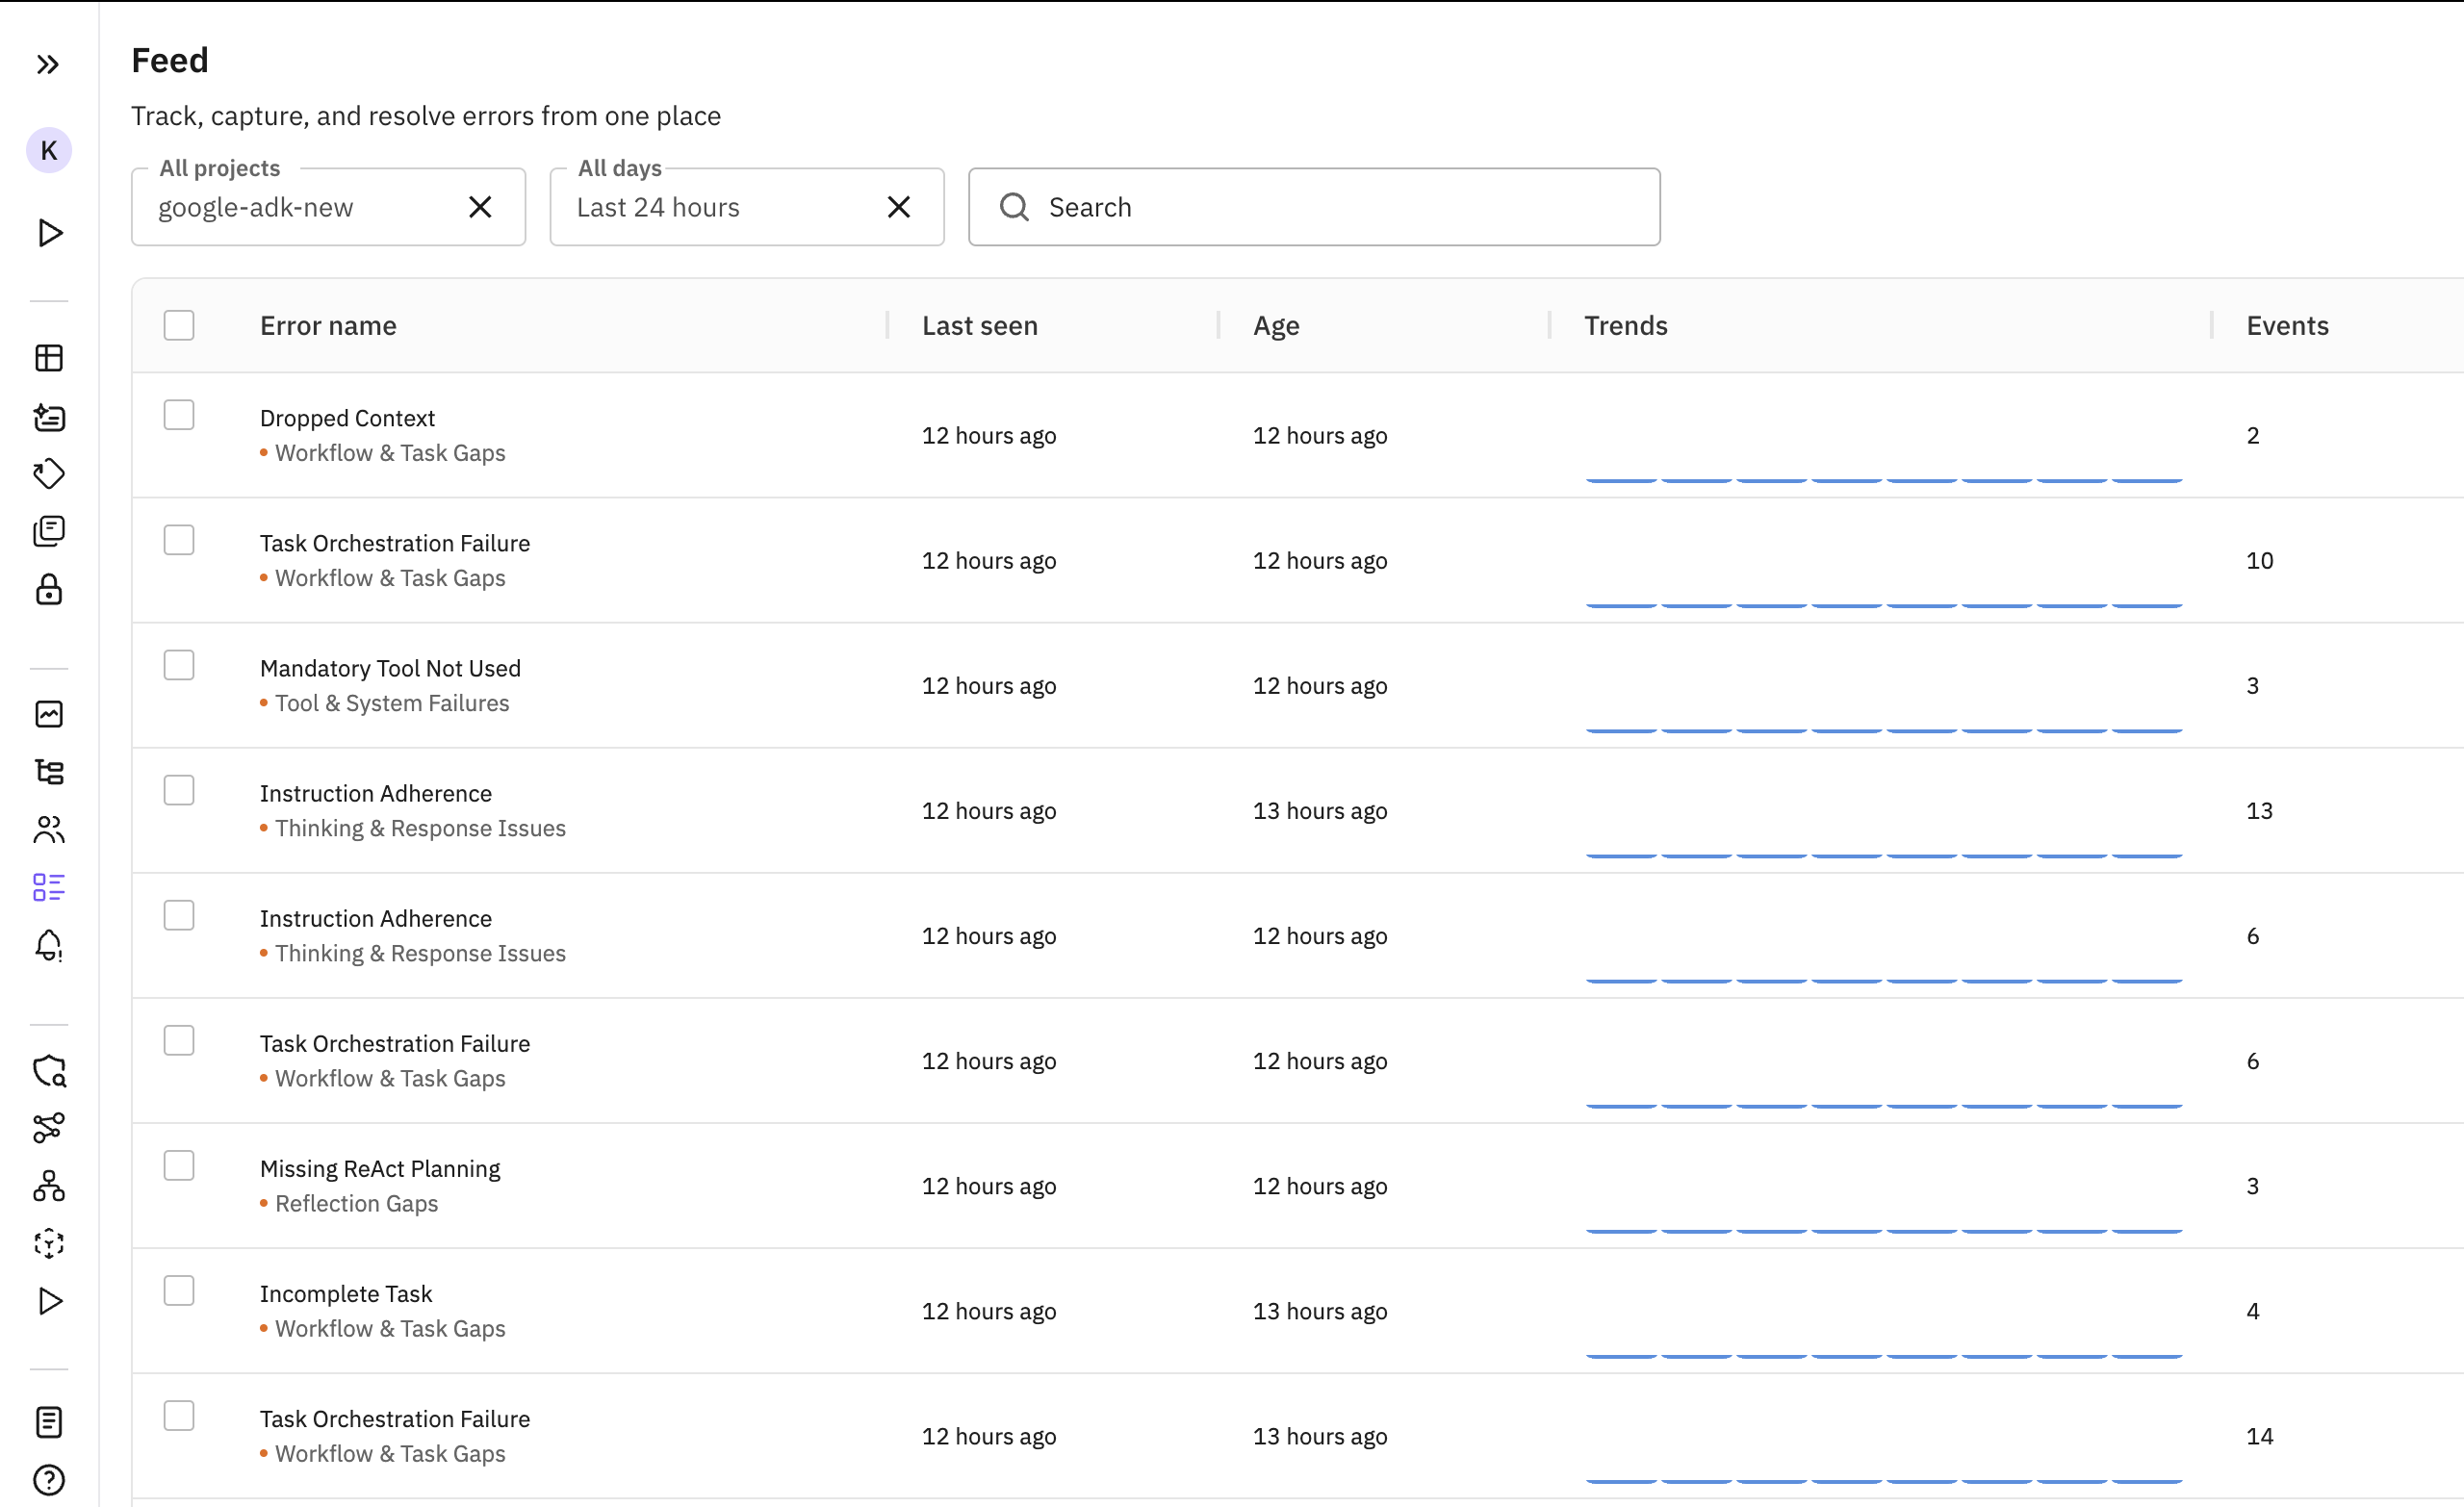The image size is (2464, 1507).
Task: Open the help question mark icon
Action: point(49,1481)
